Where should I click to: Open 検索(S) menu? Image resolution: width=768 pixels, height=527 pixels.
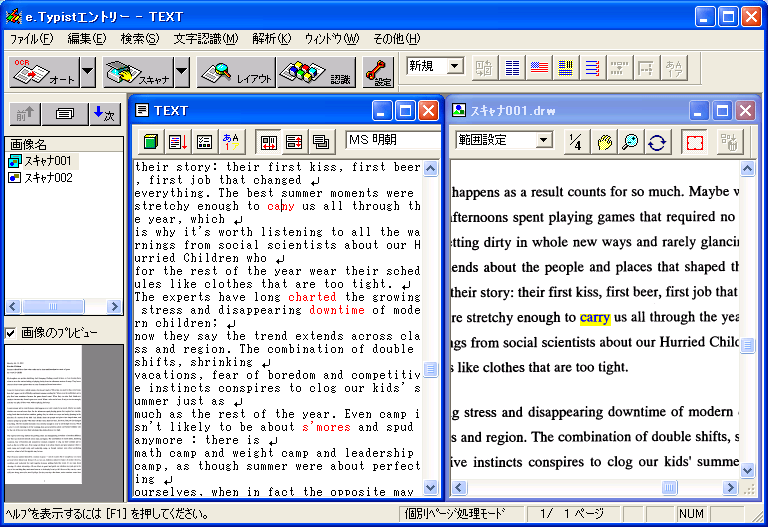click(140, 39)
